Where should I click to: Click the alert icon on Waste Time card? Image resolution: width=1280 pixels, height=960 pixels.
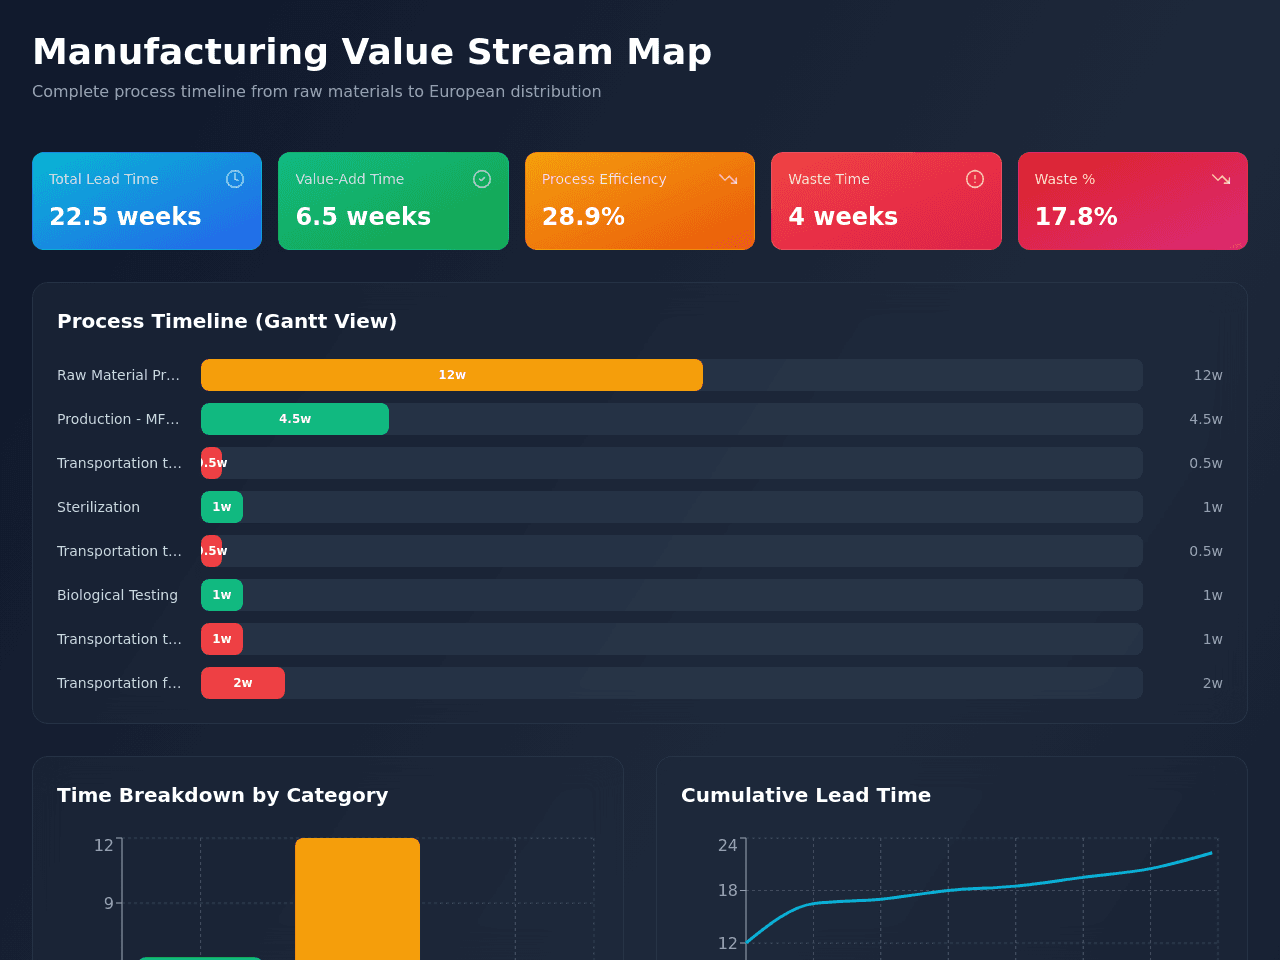click(975, 179)
